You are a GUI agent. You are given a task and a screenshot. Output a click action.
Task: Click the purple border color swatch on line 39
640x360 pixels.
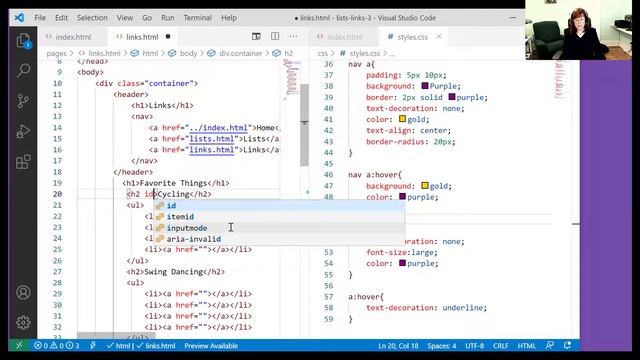(451, 97)
